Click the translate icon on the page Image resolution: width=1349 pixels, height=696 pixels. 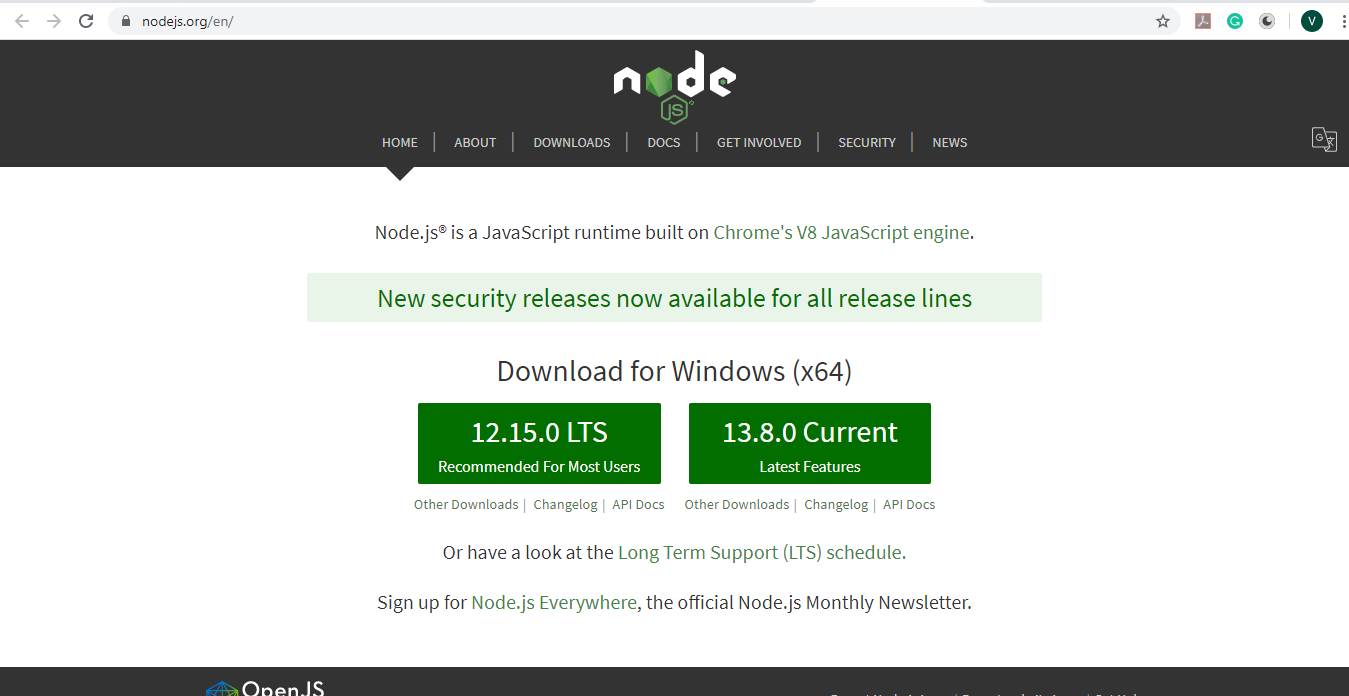coord(1324,139)
